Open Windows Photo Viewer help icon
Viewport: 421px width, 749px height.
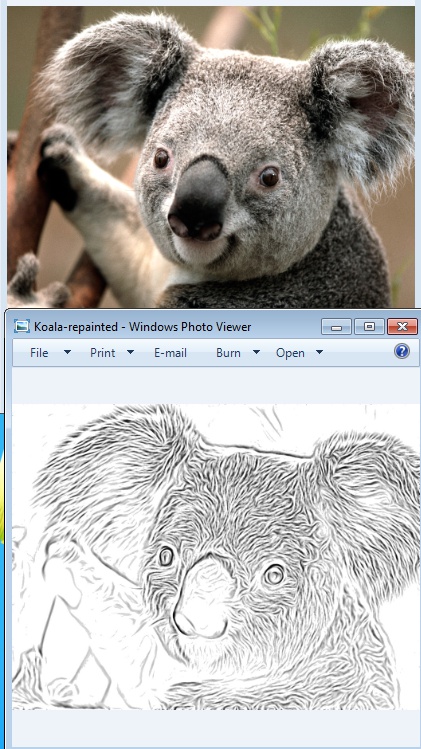coord(402,352)
